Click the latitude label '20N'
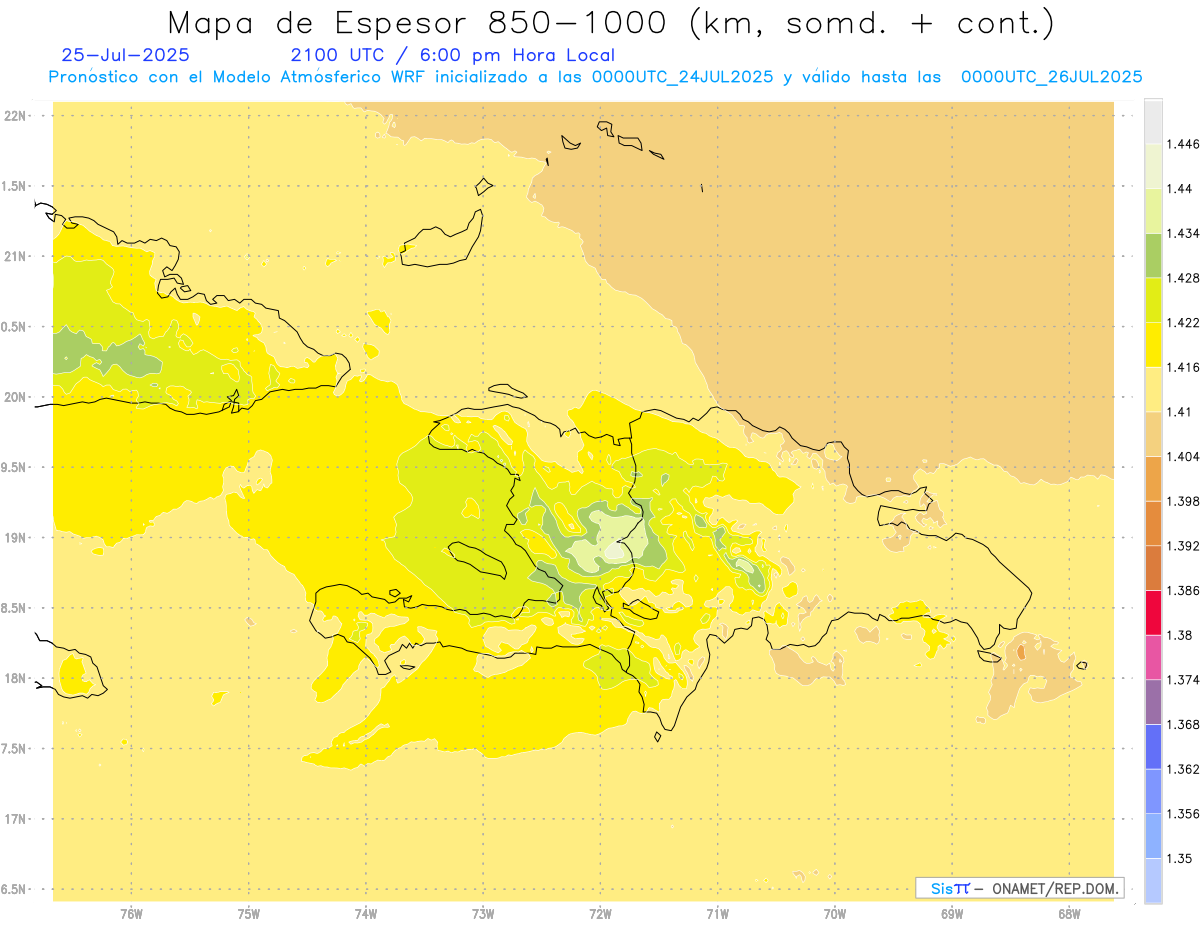 point(15,397)
